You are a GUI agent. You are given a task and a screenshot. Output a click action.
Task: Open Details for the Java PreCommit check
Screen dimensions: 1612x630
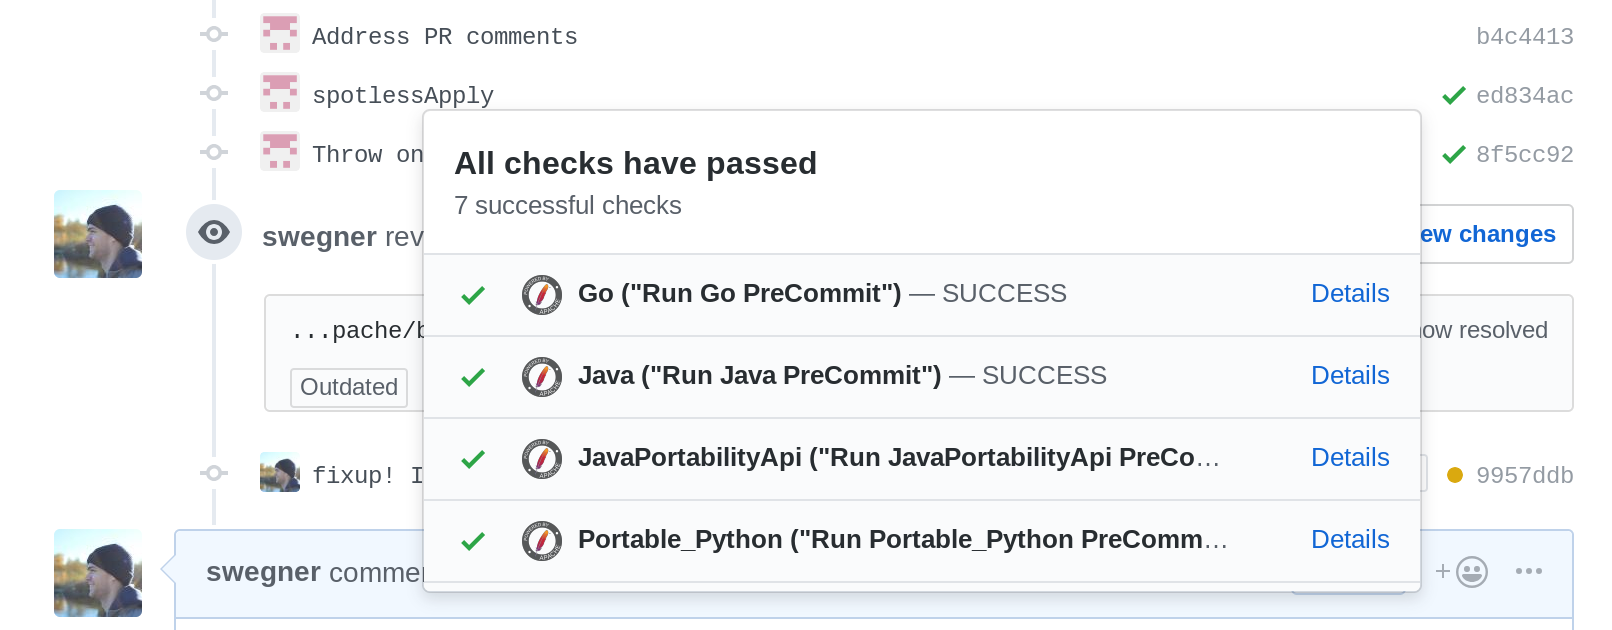click(1349, 376)
